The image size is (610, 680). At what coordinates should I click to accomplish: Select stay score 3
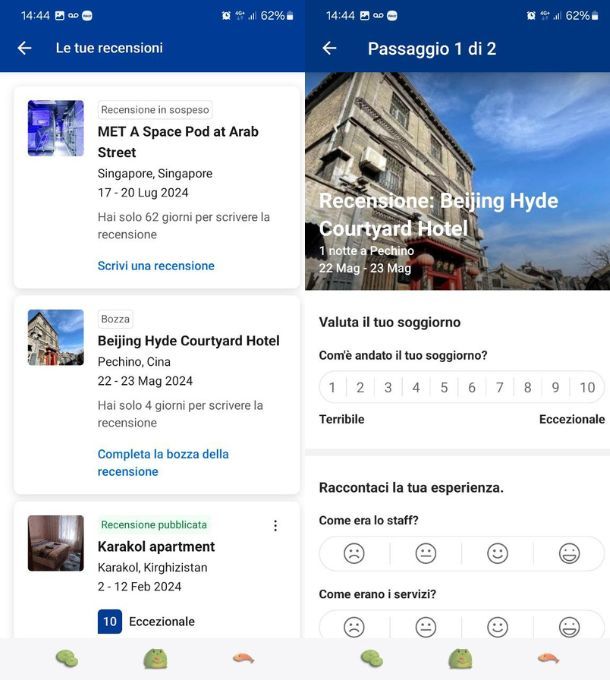[x=388, y=387]
